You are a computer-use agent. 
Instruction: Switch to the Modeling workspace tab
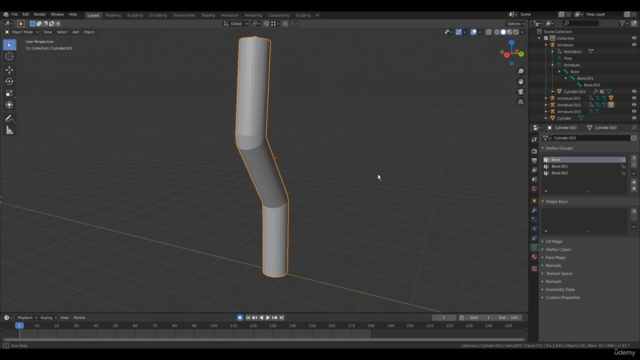tap(113, 15)
